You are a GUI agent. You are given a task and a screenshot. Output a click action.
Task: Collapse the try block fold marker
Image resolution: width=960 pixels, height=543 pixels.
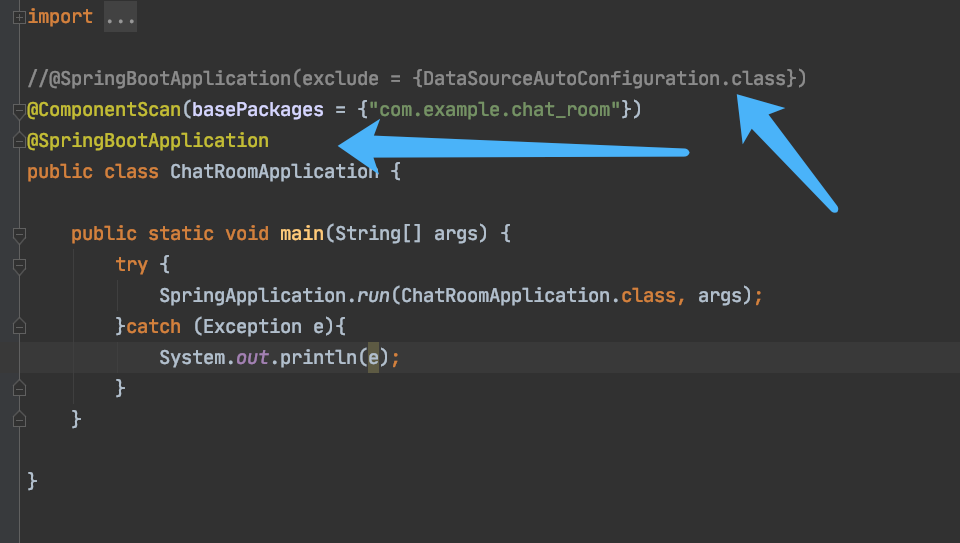click(19, 266)
